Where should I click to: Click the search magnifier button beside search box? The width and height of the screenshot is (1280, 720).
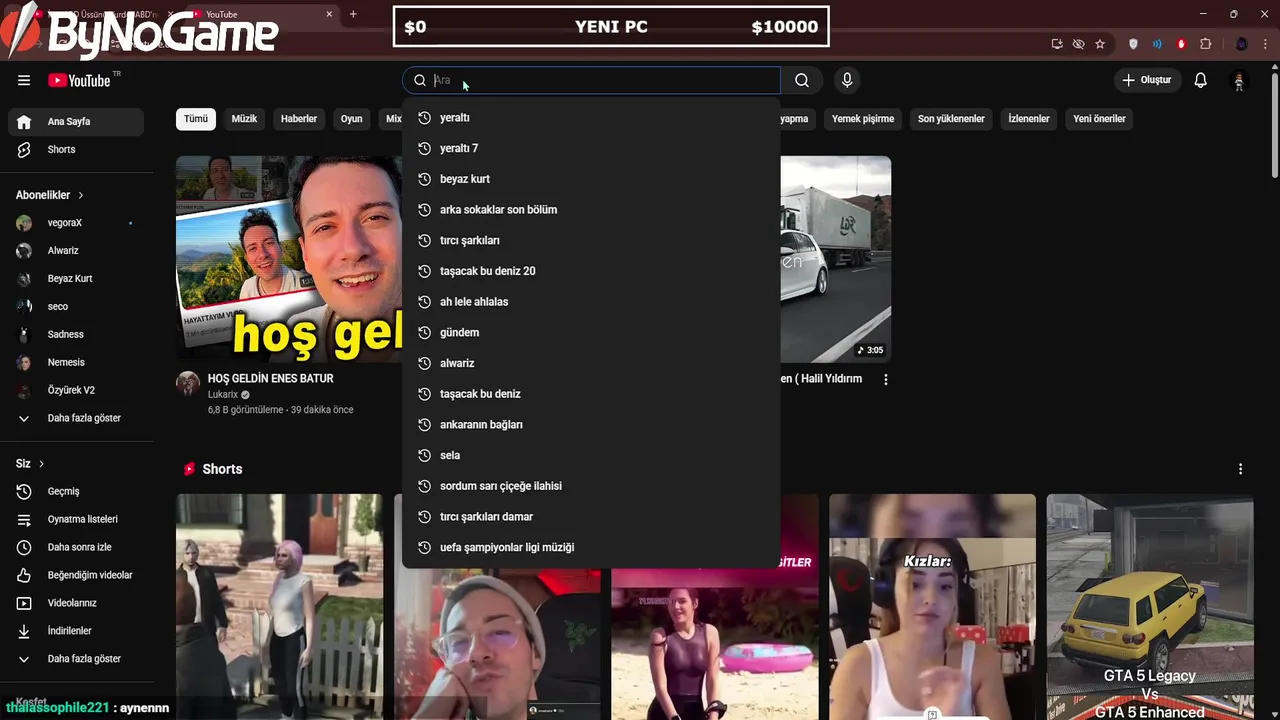pos(802,80)
